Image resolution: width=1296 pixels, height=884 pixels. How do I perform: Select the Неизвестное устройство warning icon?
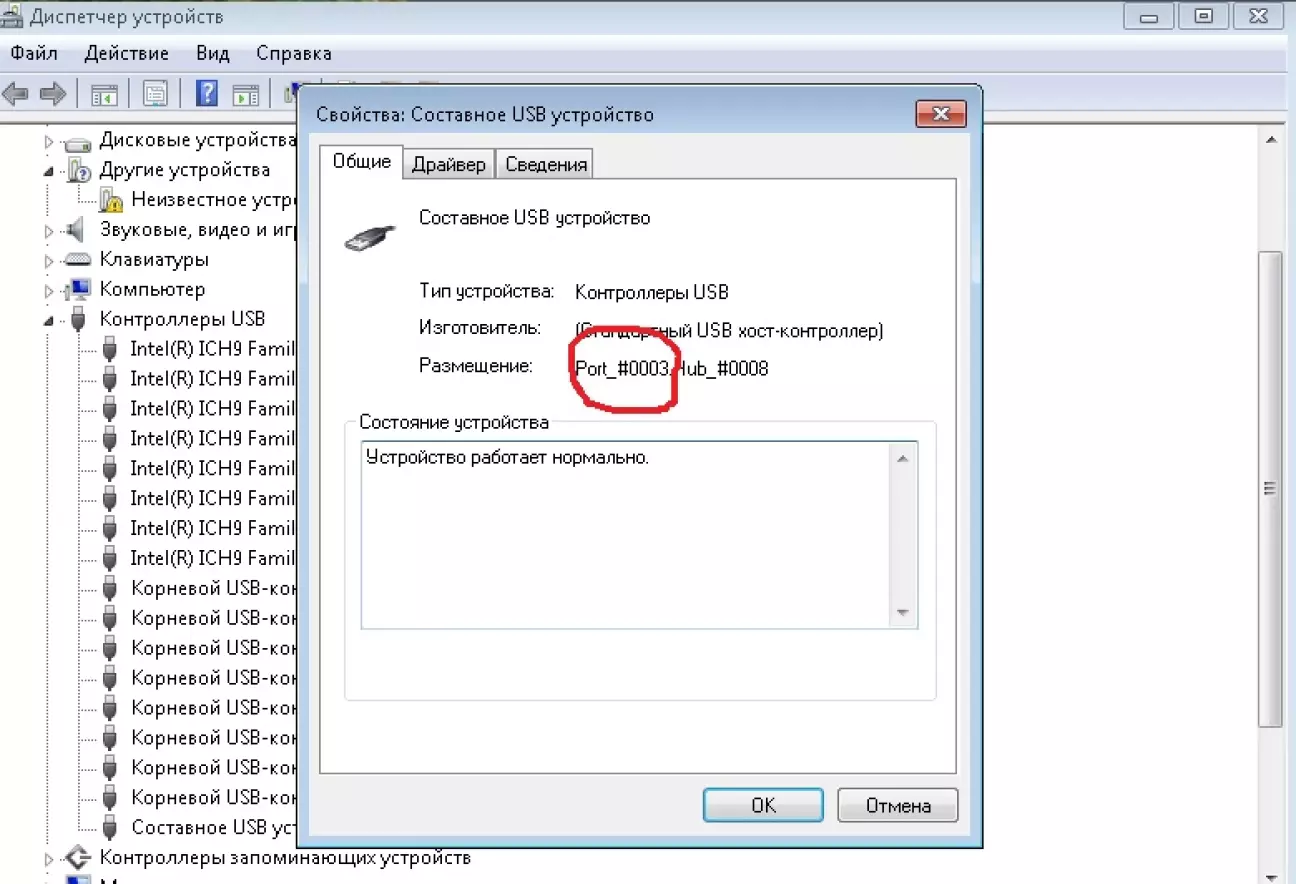pyautogui.click(x=112, y=200)
